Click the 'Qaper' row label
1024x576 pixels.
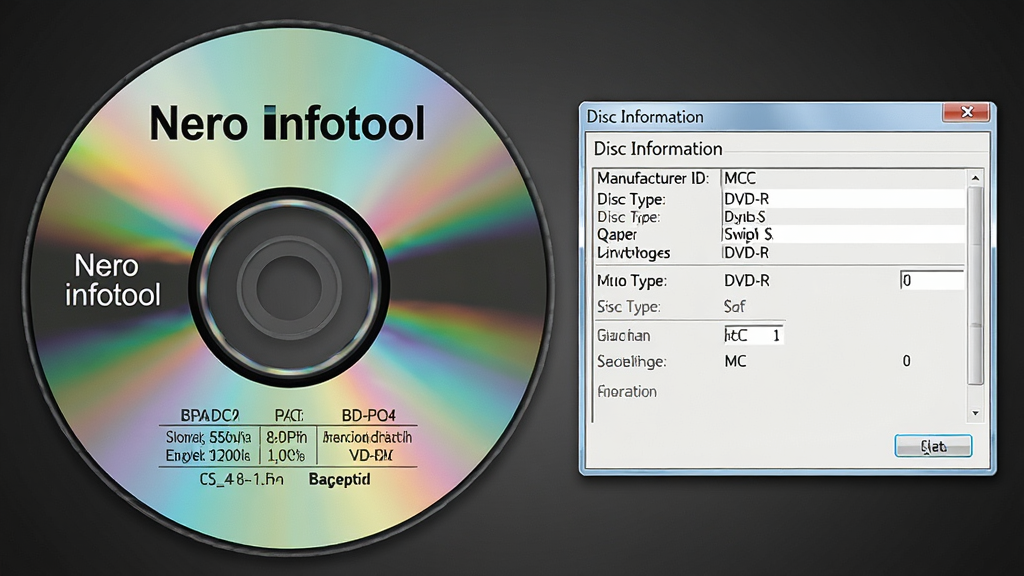coord(617,234)
